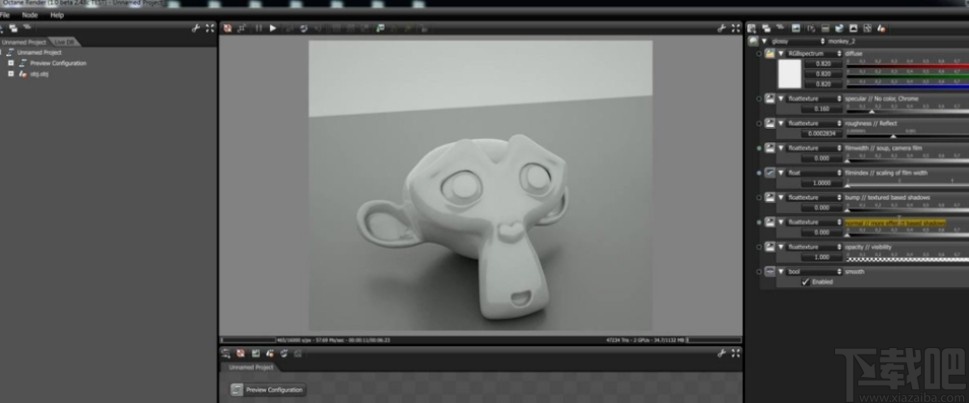Toggle the circle pin beside filmindex

click(x=759, y=173)
